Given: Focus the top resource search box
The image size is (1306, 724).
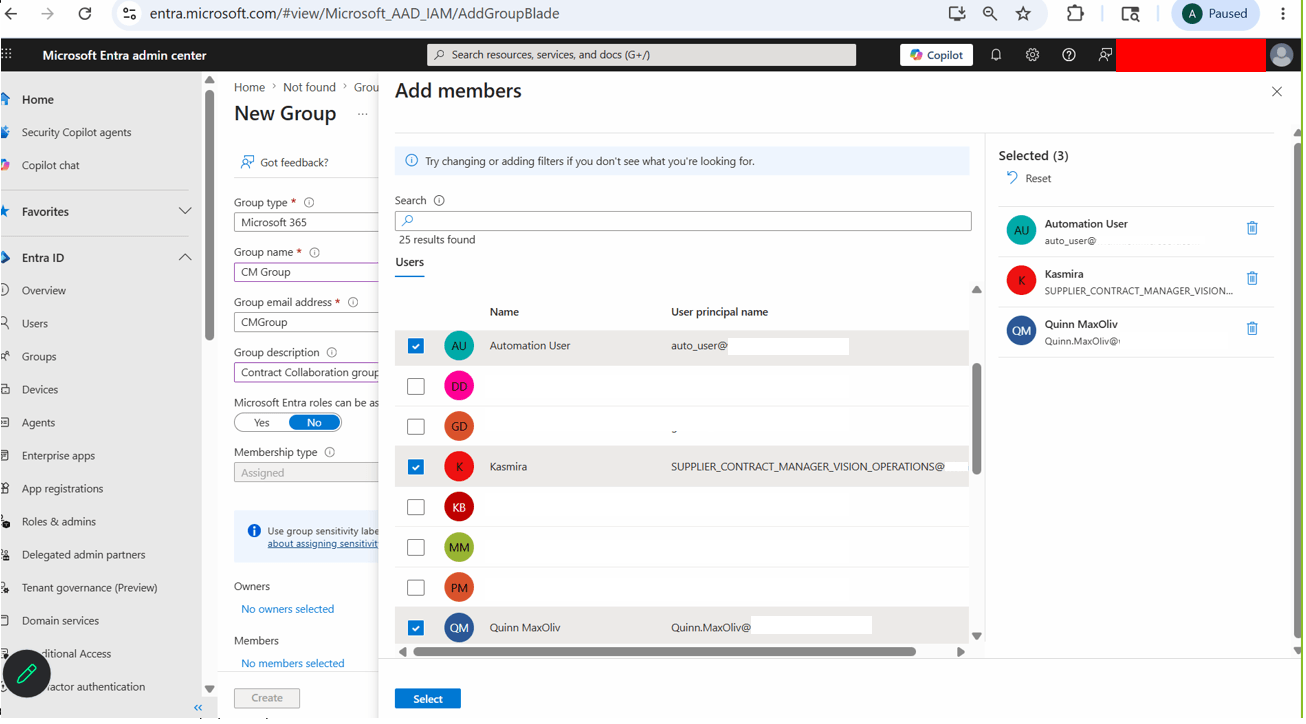Looking at the screenshot, I should click(x=642, y=55).
